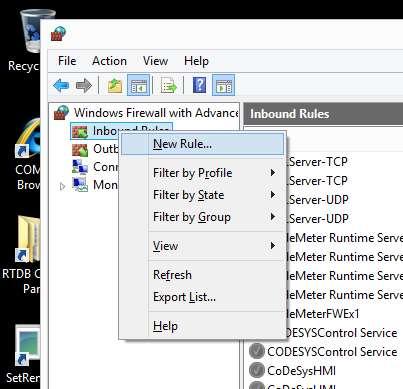Choose New Rule... from the context menu
Image resolution: width=403 pixels, height=389 pixels.
pos(203,144)
